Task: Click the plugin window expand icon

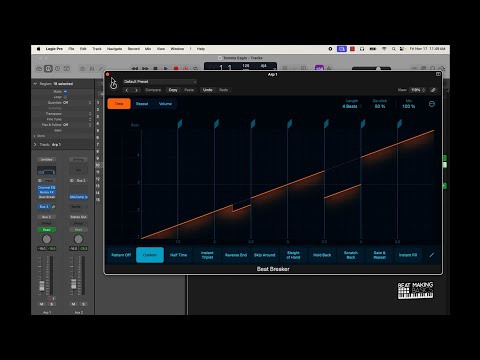Action: [438, 74]
